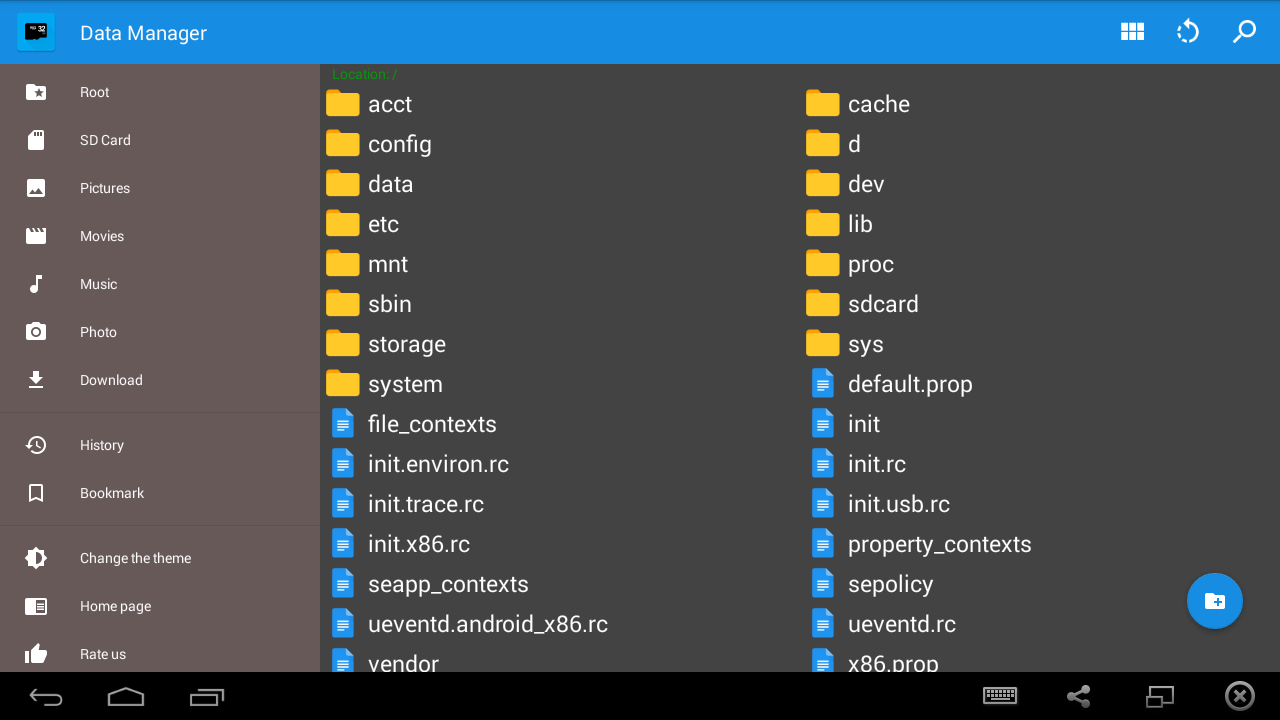Image resolution: width=1280 pixels, height=720 pixels.
Task: Toggle the grid view icon
Action: click(1132, 32)
